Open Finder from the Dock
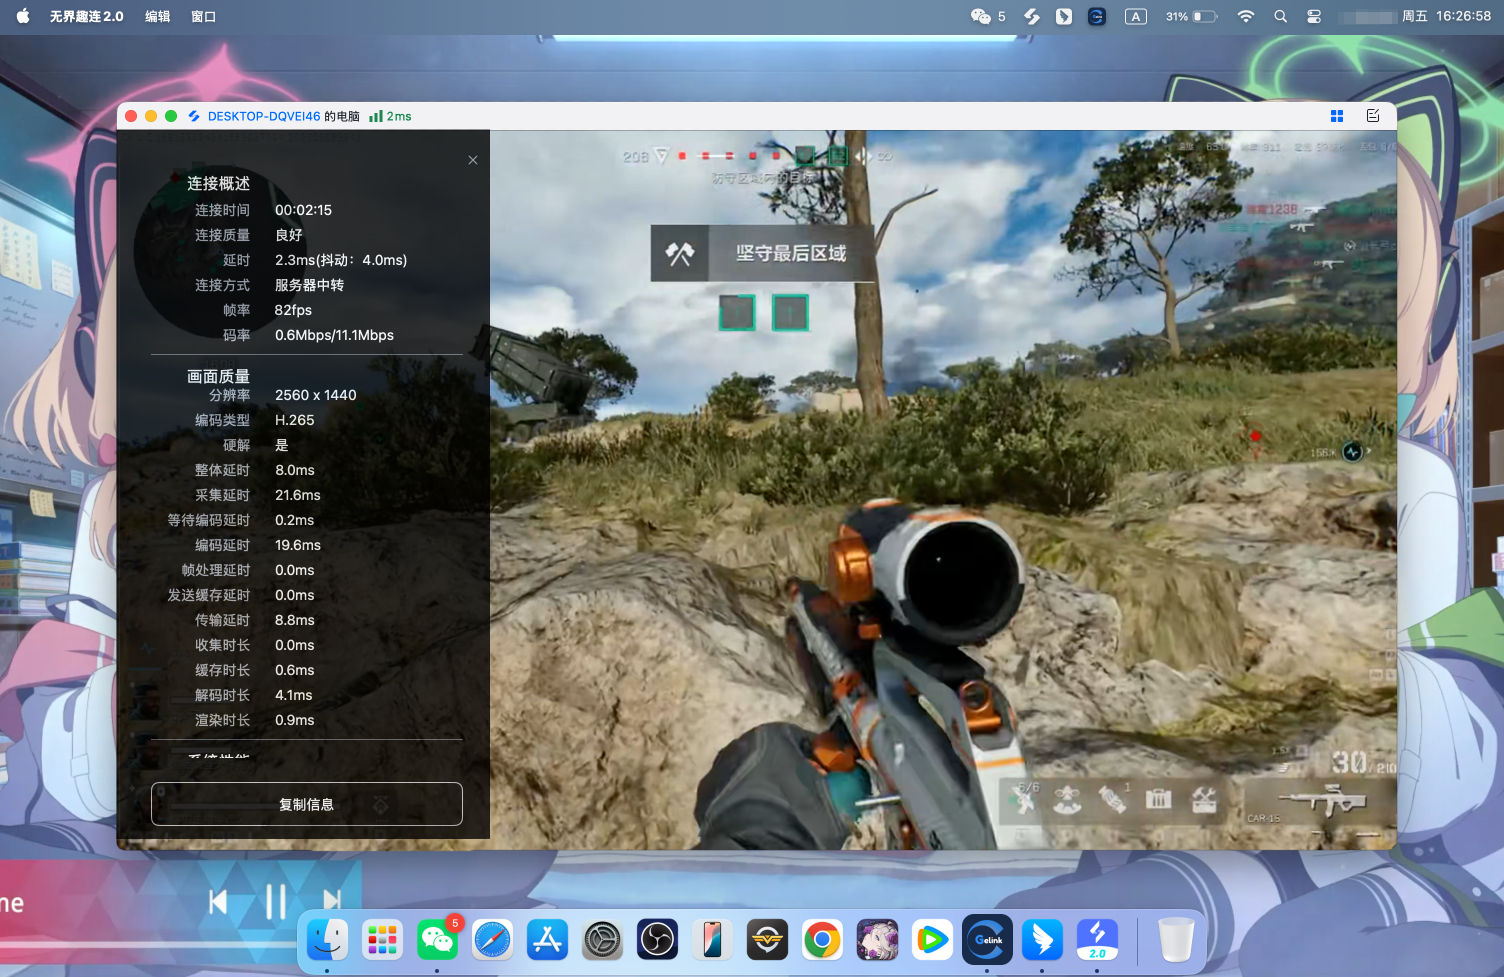The width and height of the screenshot is (1504, 977). tap(328, 940)
